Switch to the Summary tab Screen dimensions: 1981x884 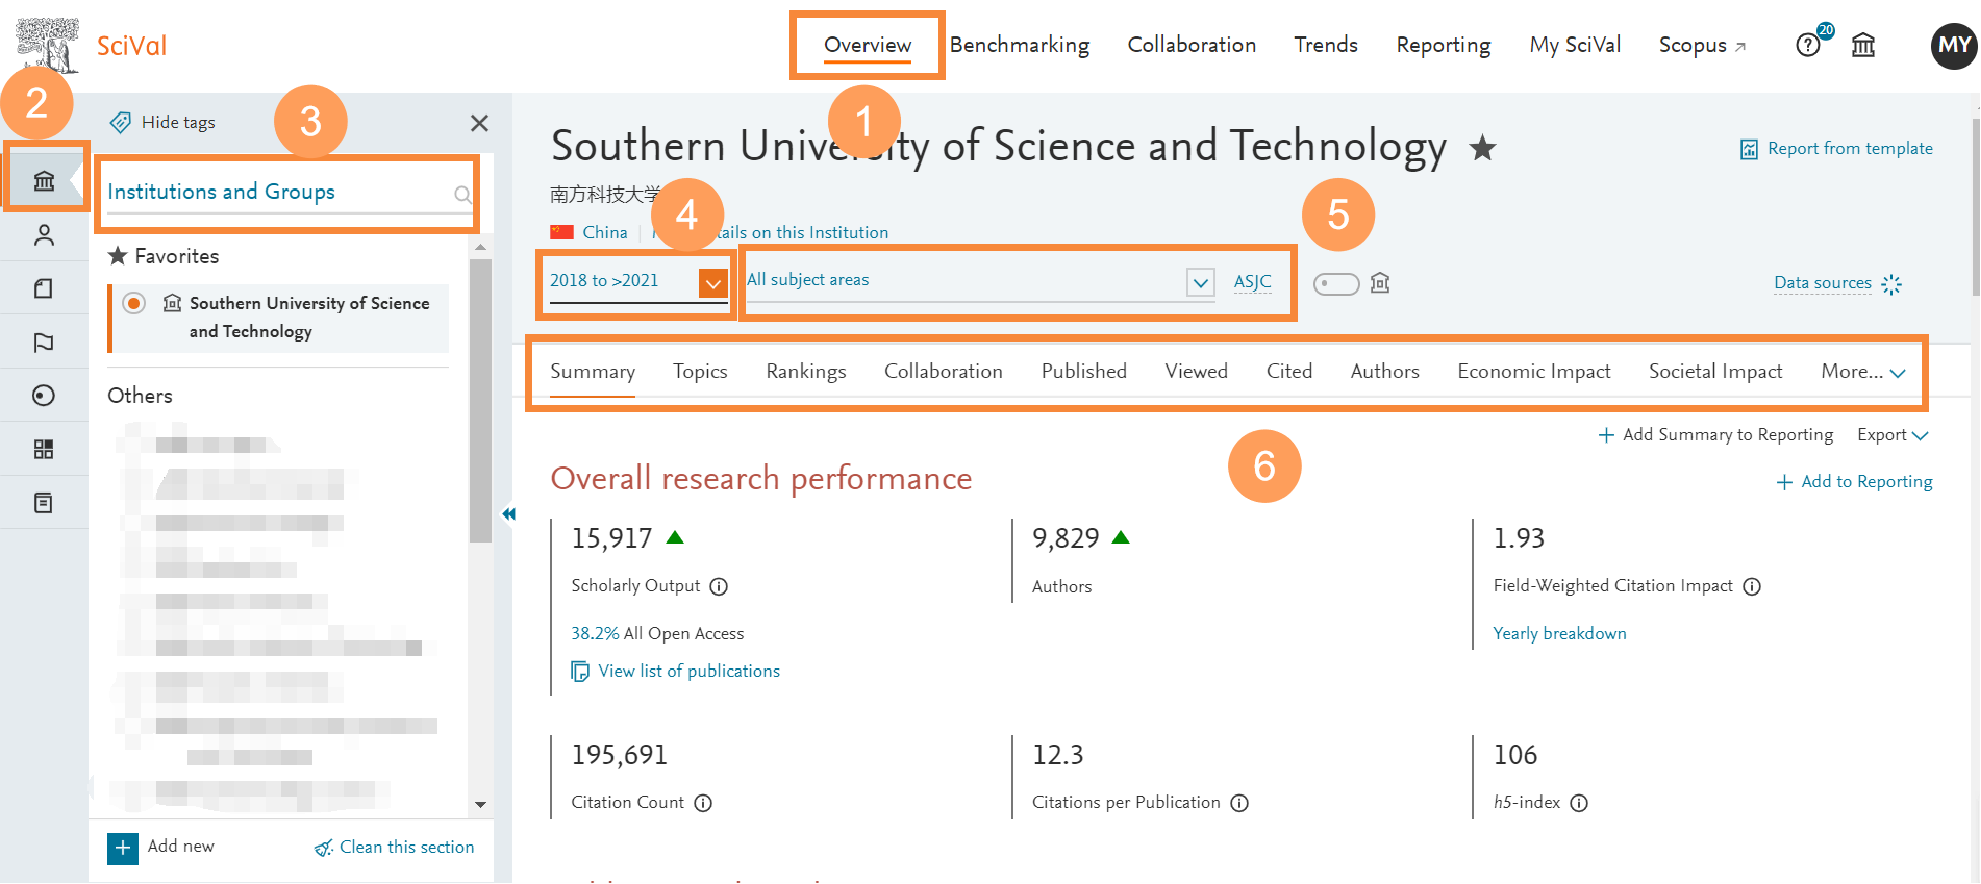(x=592, y=372)
